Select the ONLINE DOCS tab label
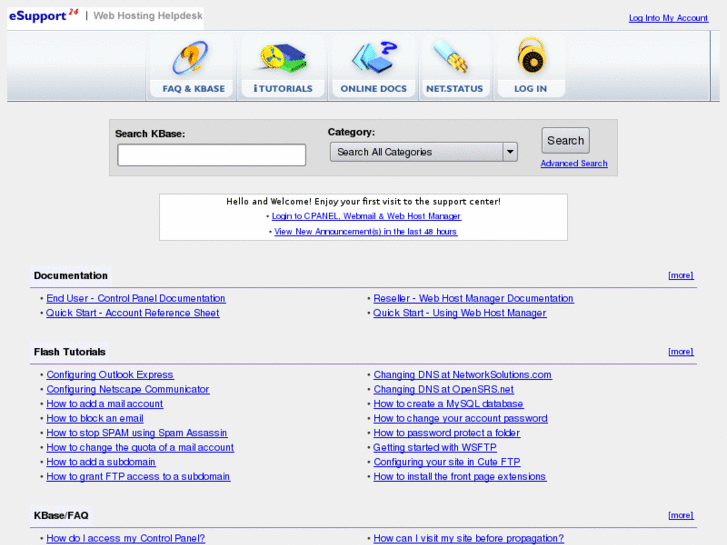 click(x=373, y=89)
